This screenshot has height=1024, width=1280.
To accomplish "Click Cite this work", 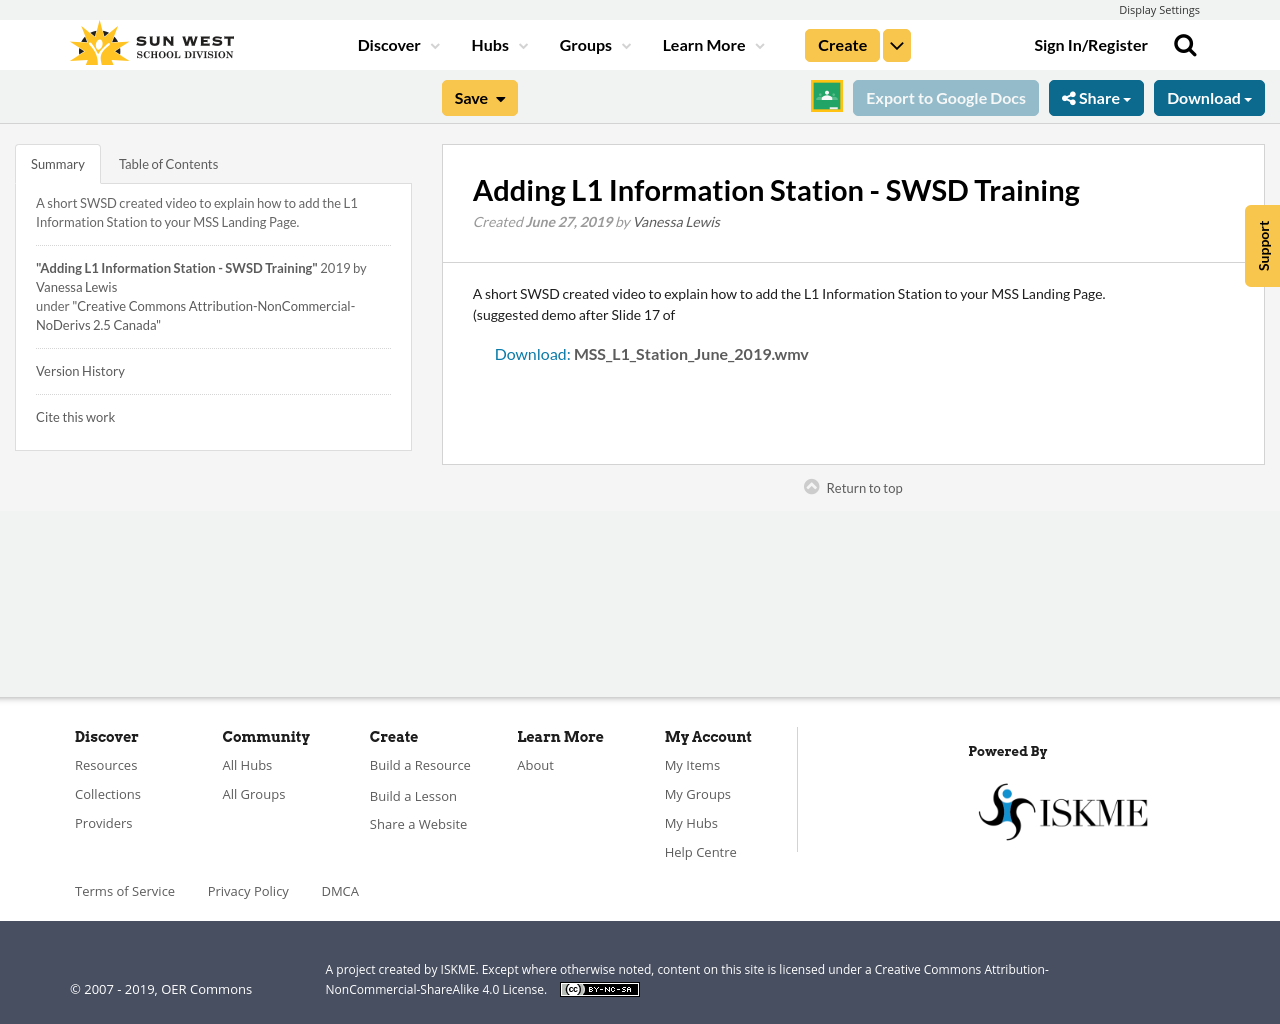I will pos(75,415).
